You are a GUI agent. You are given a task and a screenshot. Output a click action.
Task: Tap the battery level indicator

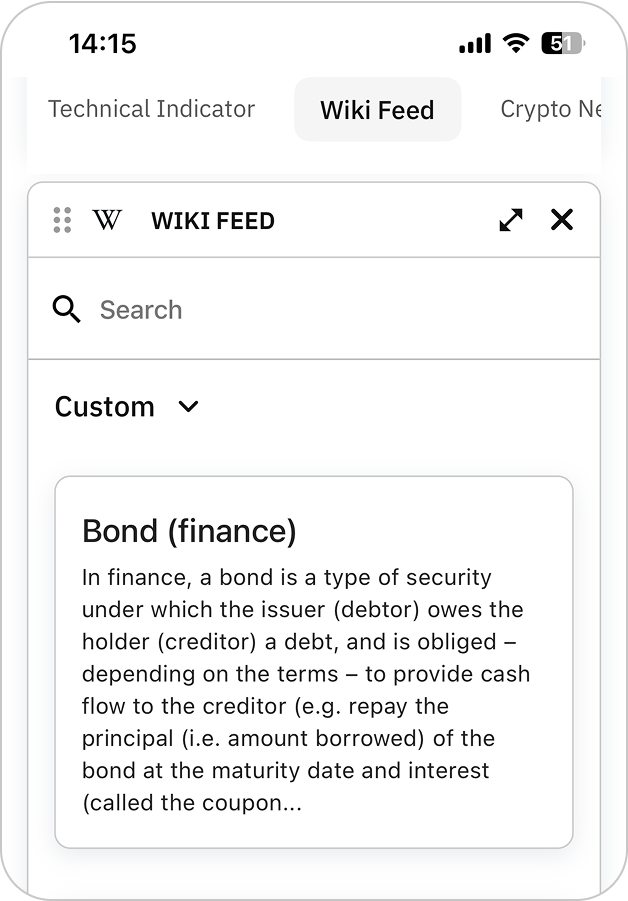tap(563, 43)
